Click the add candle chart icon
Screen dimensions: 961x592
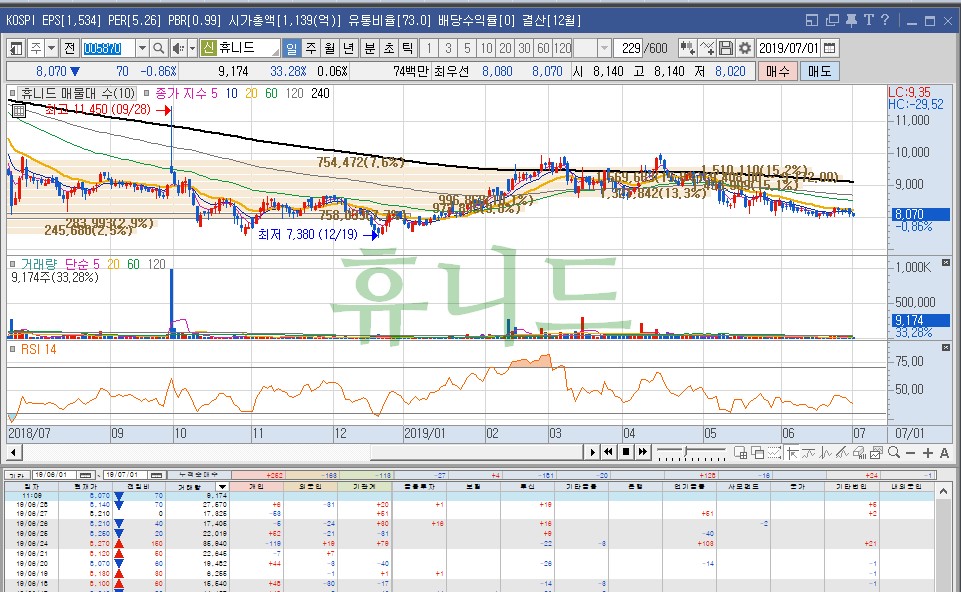coord(687,48)
